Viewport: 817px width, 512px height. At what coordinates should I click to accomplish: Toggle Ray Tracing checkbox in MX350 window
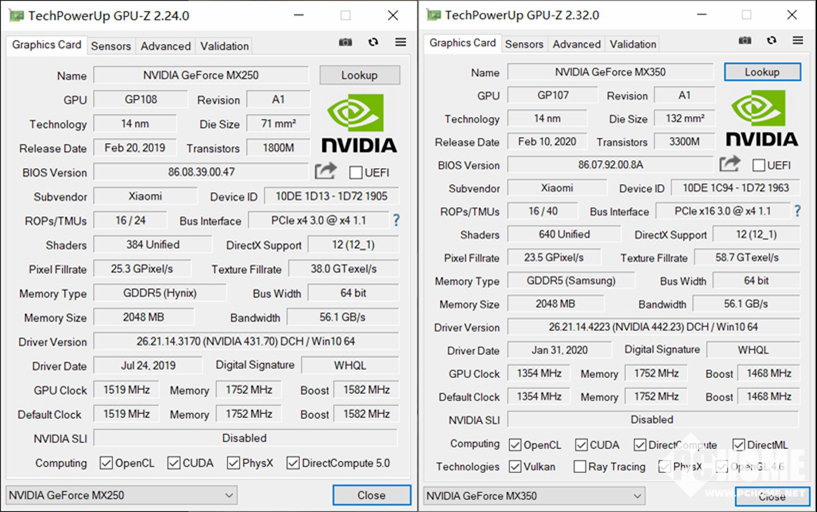click(579, 466)
